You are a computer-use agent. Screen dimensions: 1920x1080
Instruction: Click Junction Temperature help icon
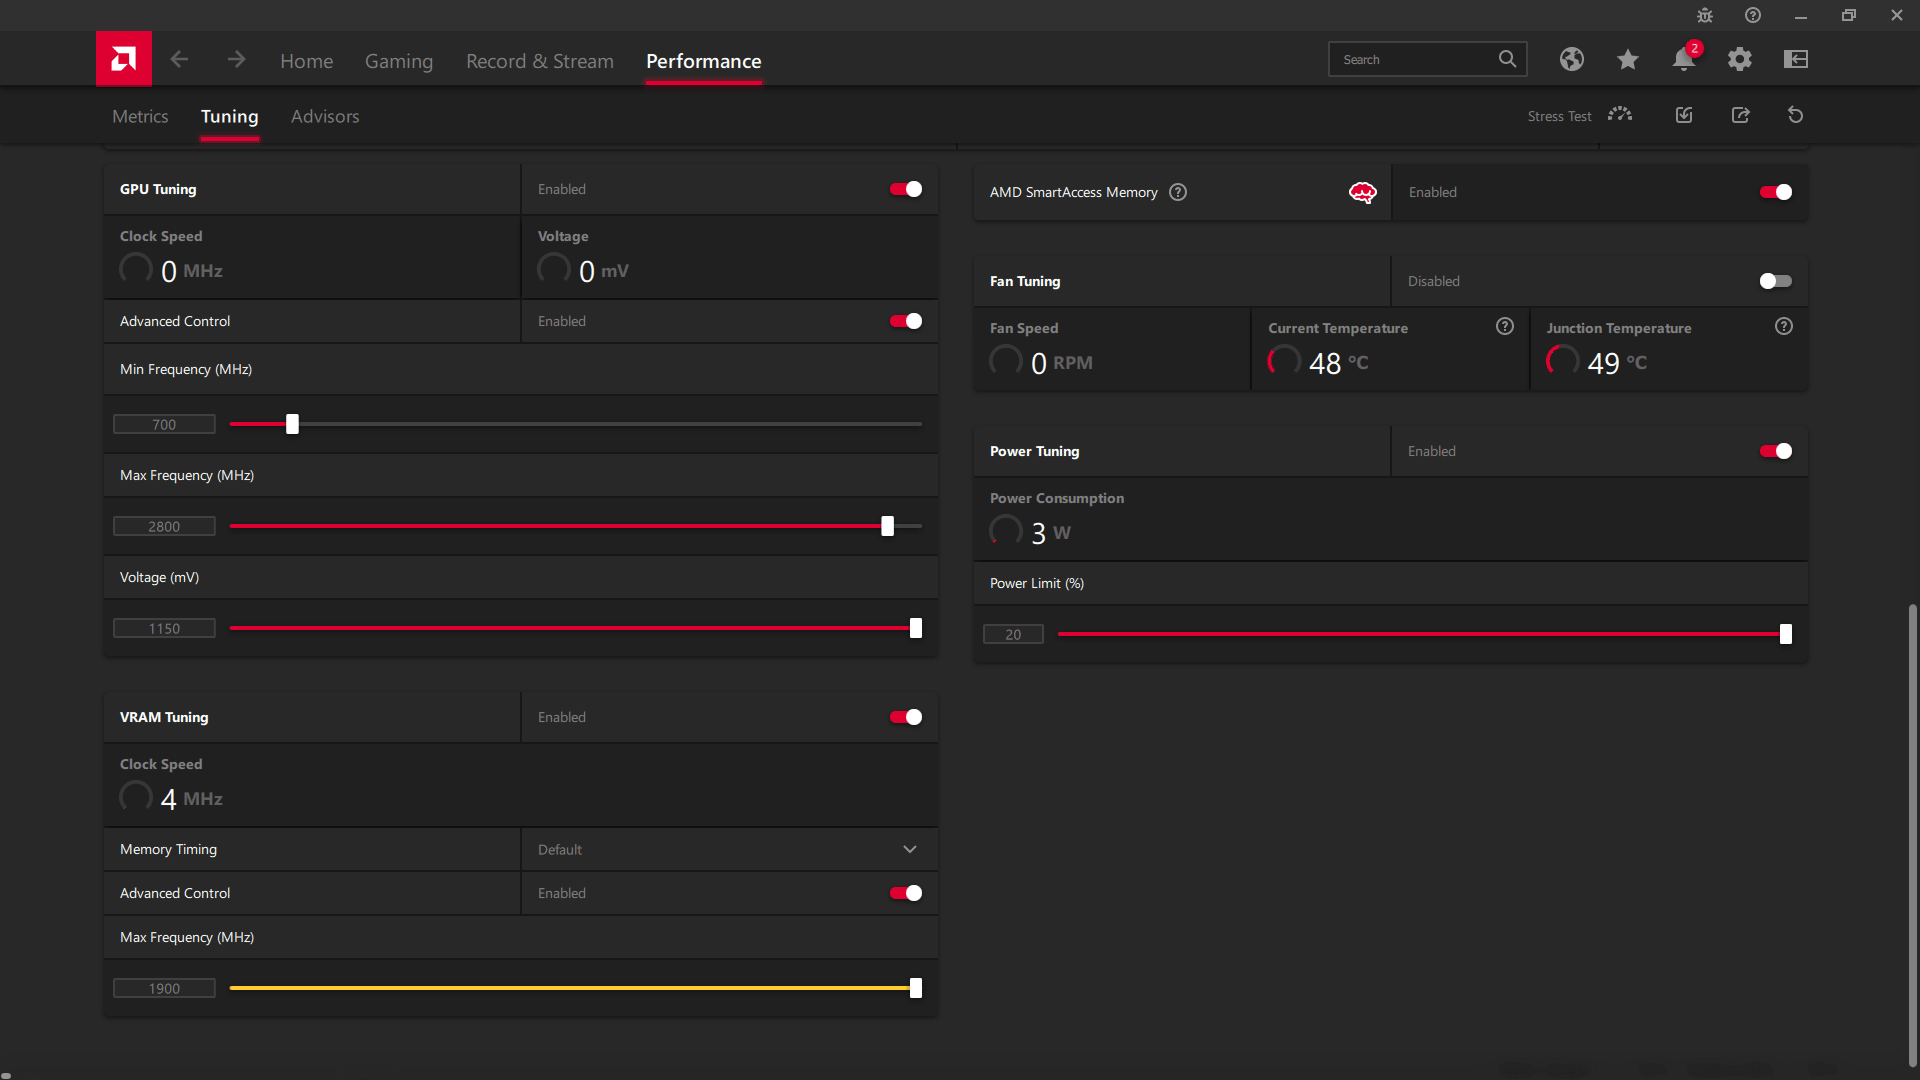point(1784,326)
